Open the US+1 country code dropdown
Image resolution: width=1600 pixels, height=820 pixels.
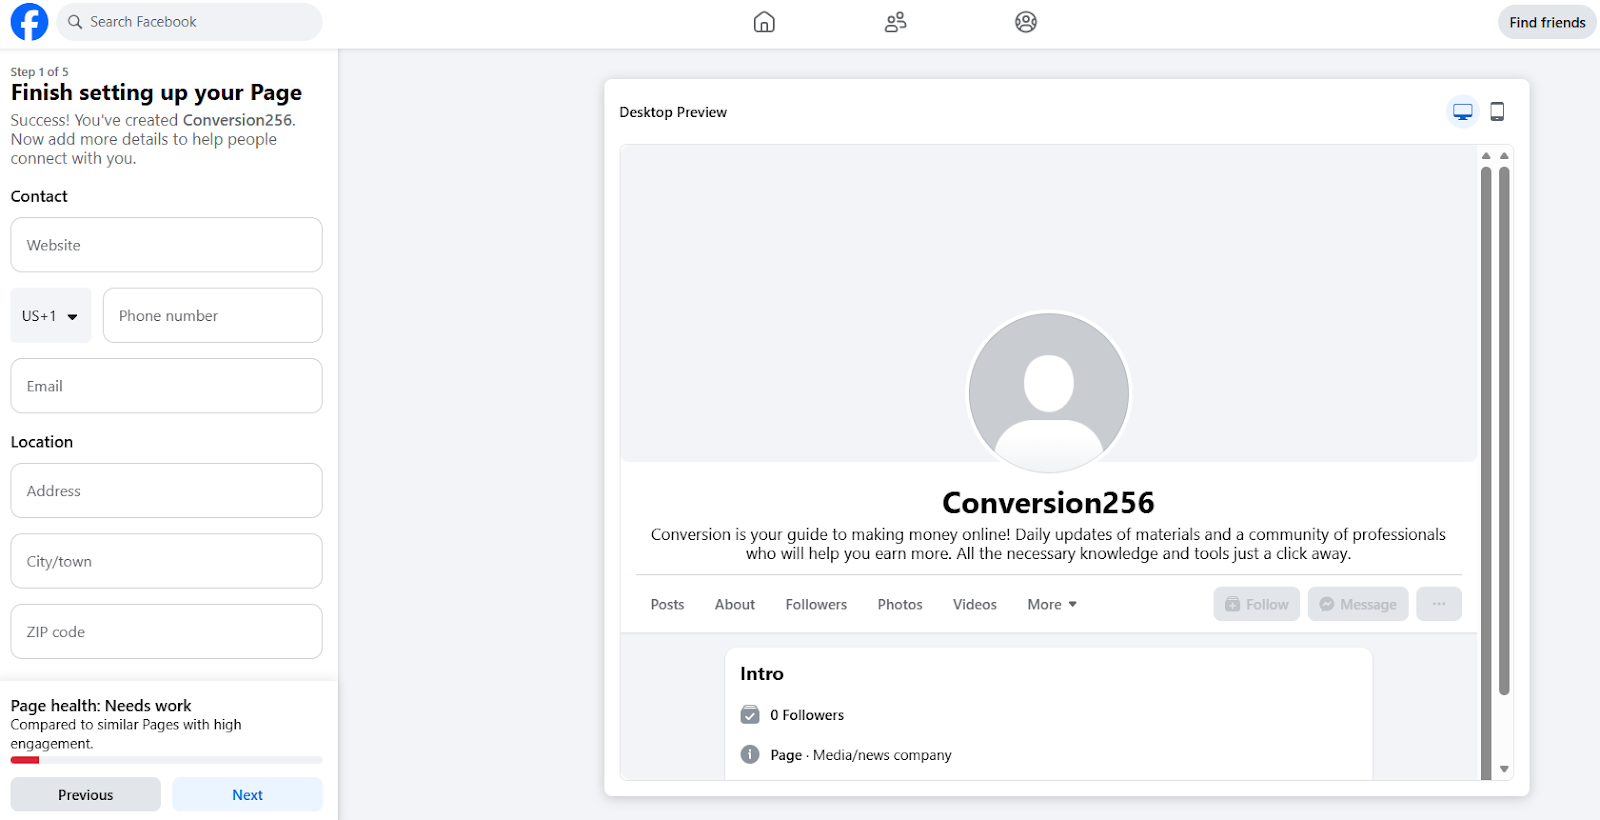click(x=51, y=316)
